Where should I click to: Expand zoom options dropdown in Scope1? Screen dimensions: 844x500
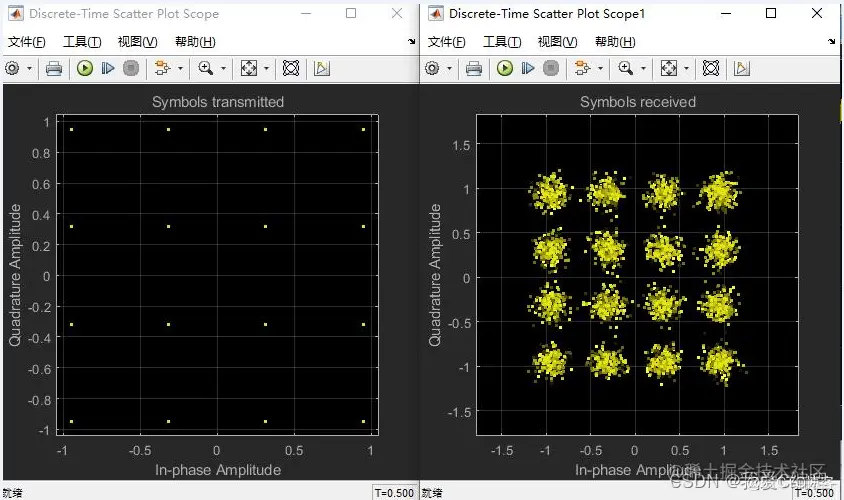point(643,68)
